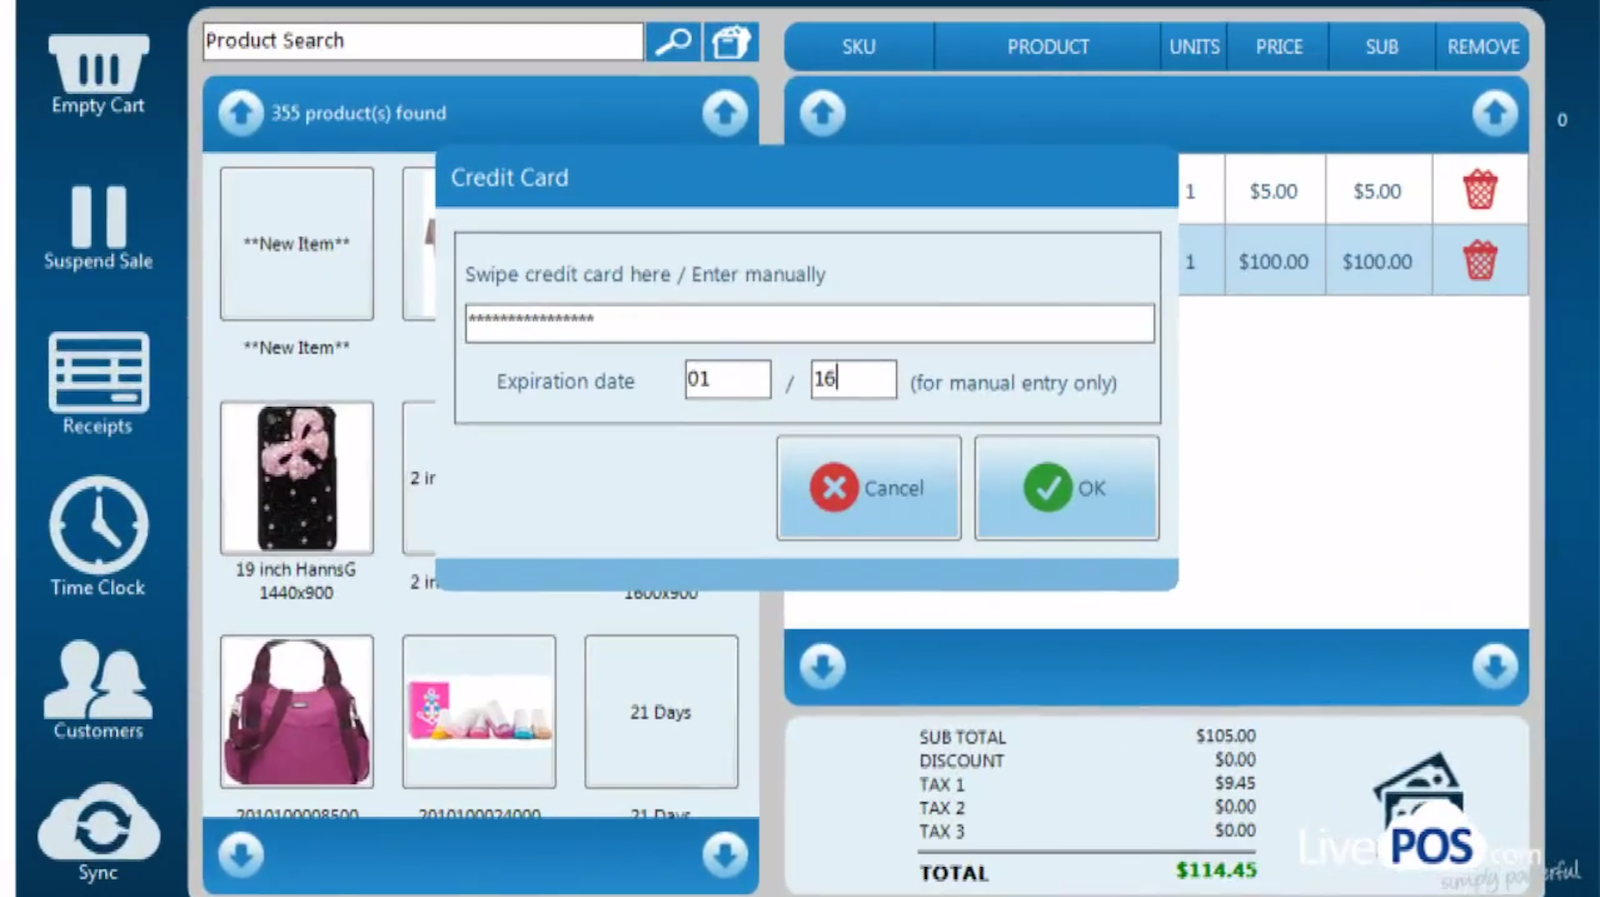Confirm credit card with OK button
This screenshot has height=897, width=1600.
point(1066,488)
